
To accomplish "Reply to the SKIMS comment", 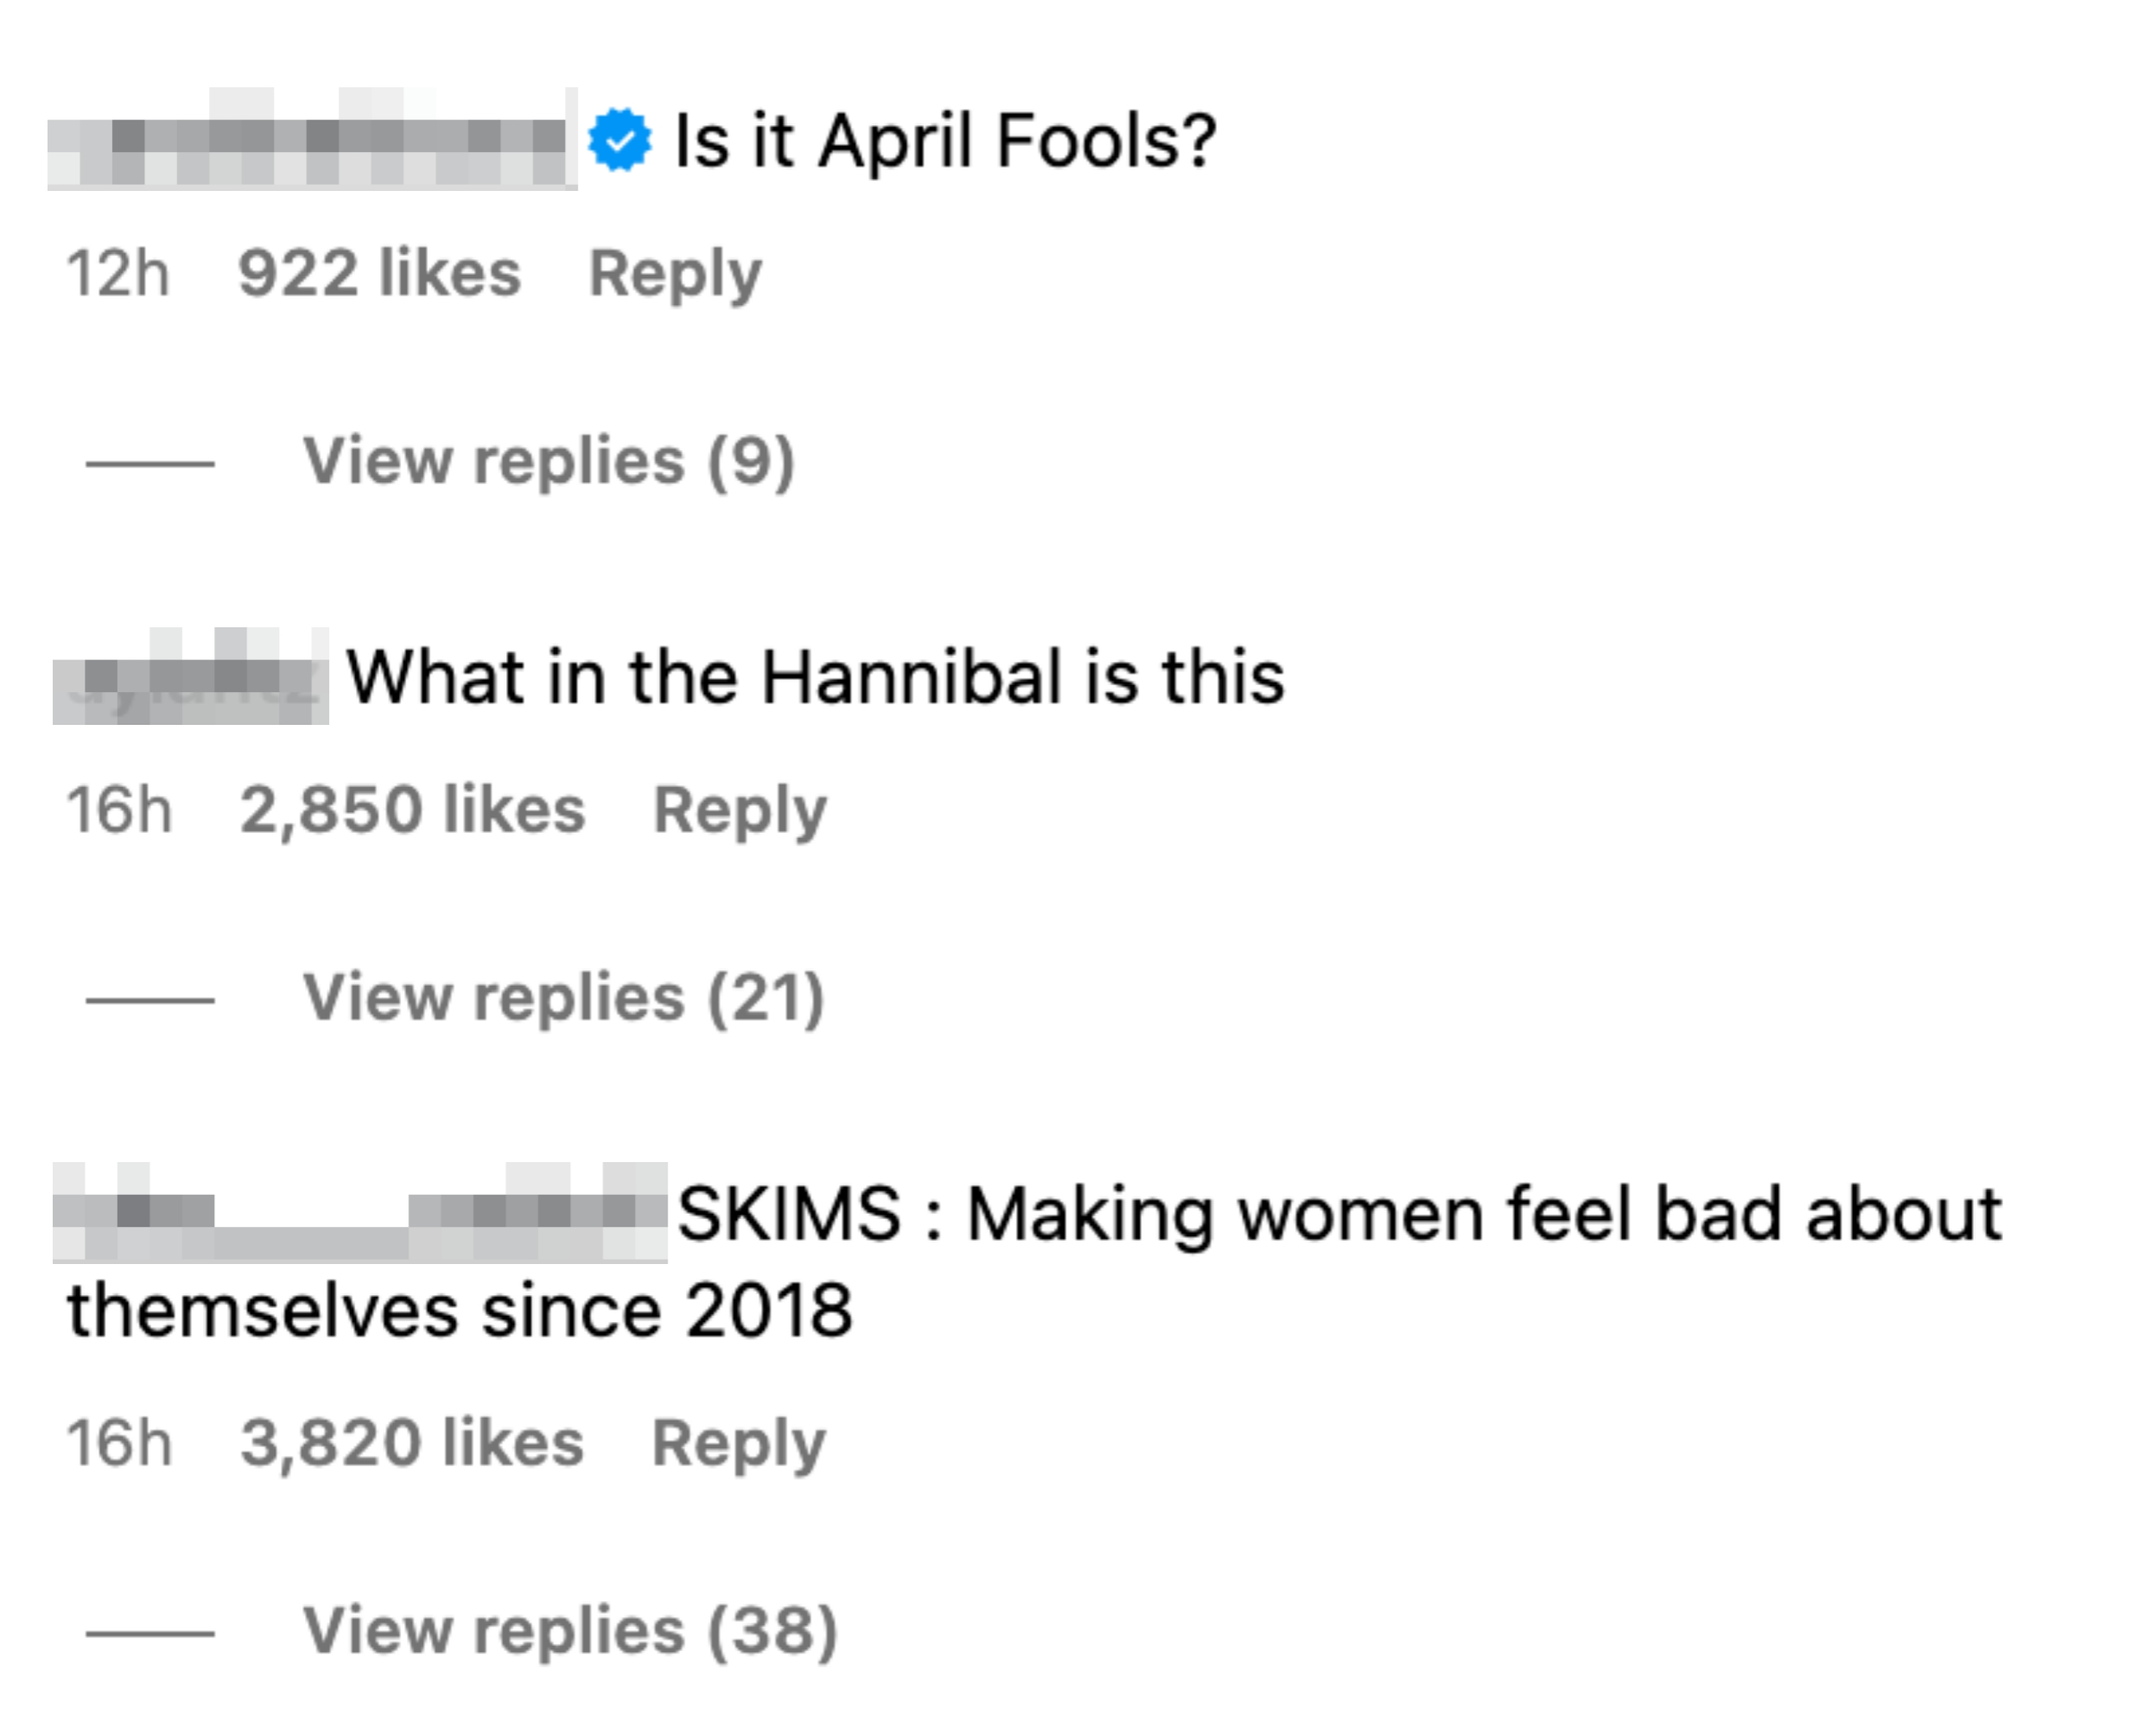I will [738, 1443].
